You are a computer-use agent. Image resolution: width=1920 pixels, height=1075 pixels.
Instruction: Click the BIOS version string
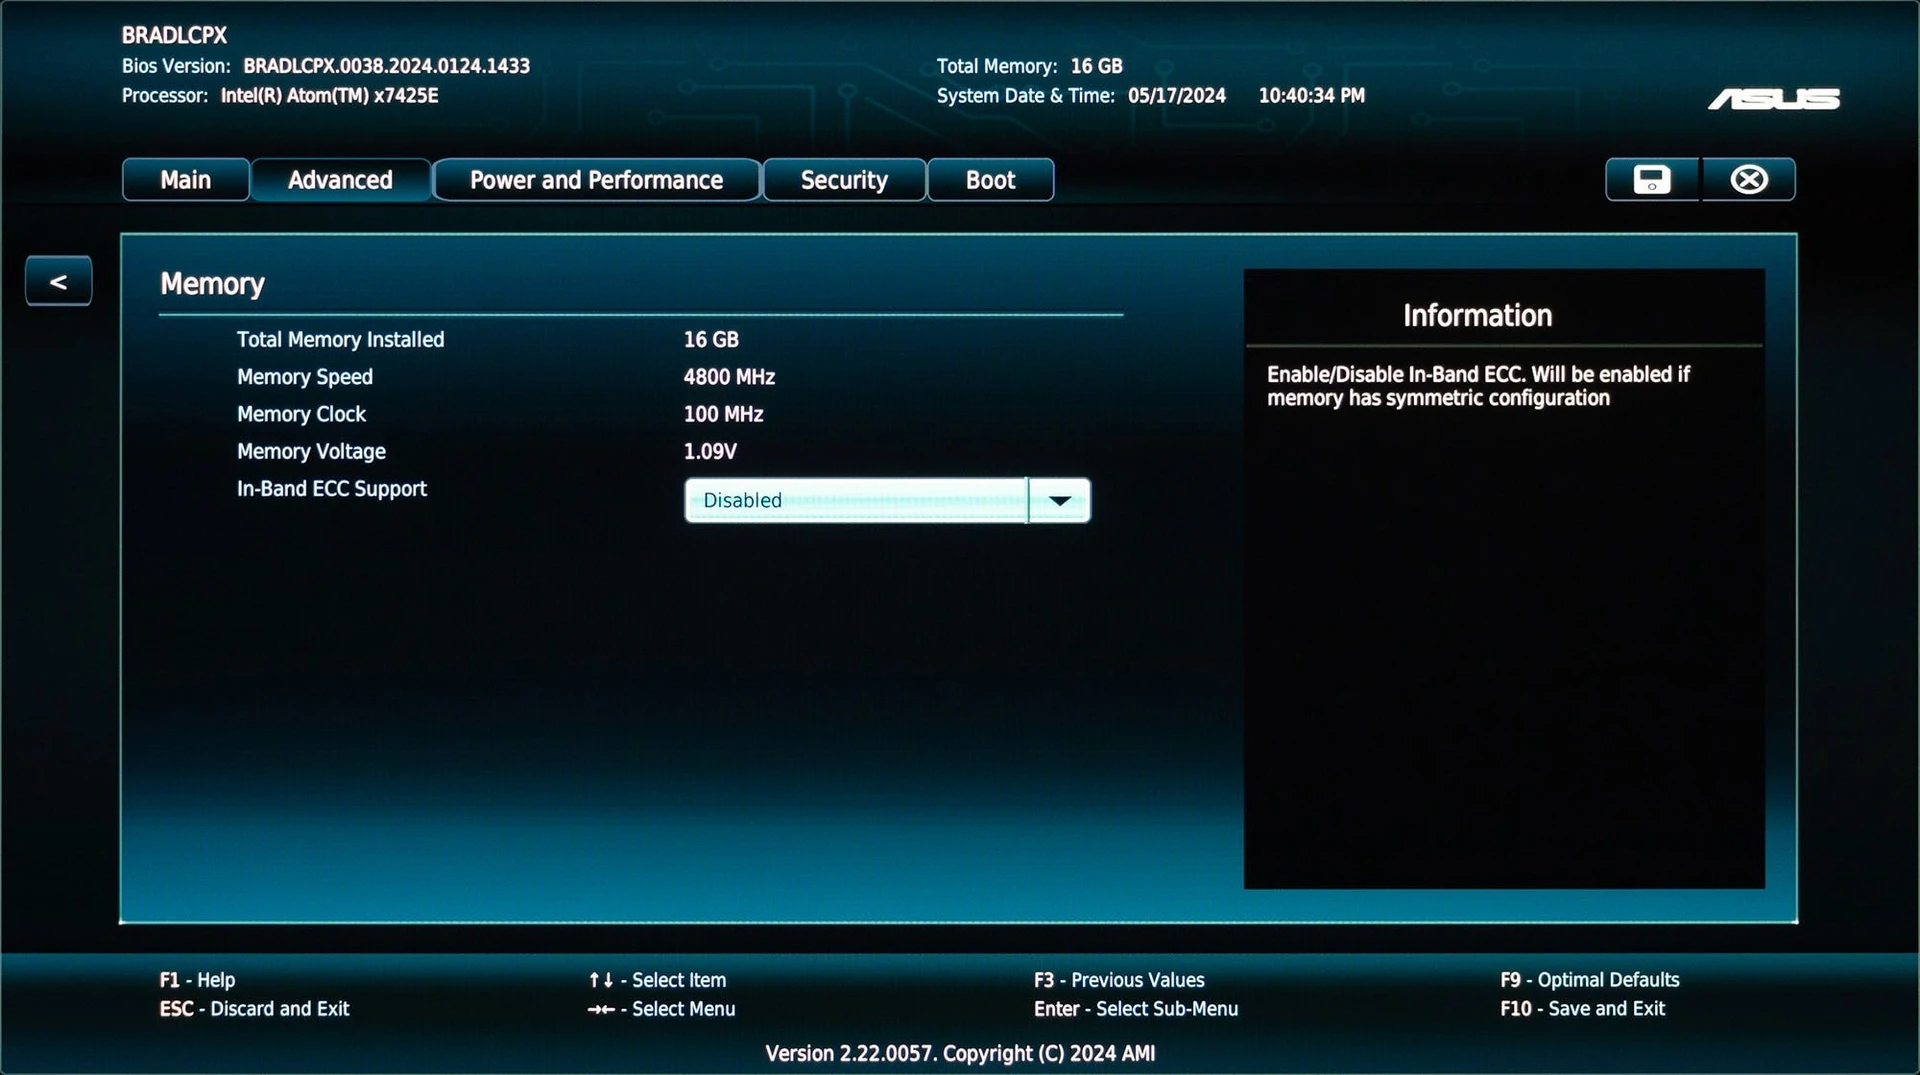[387, 66]
